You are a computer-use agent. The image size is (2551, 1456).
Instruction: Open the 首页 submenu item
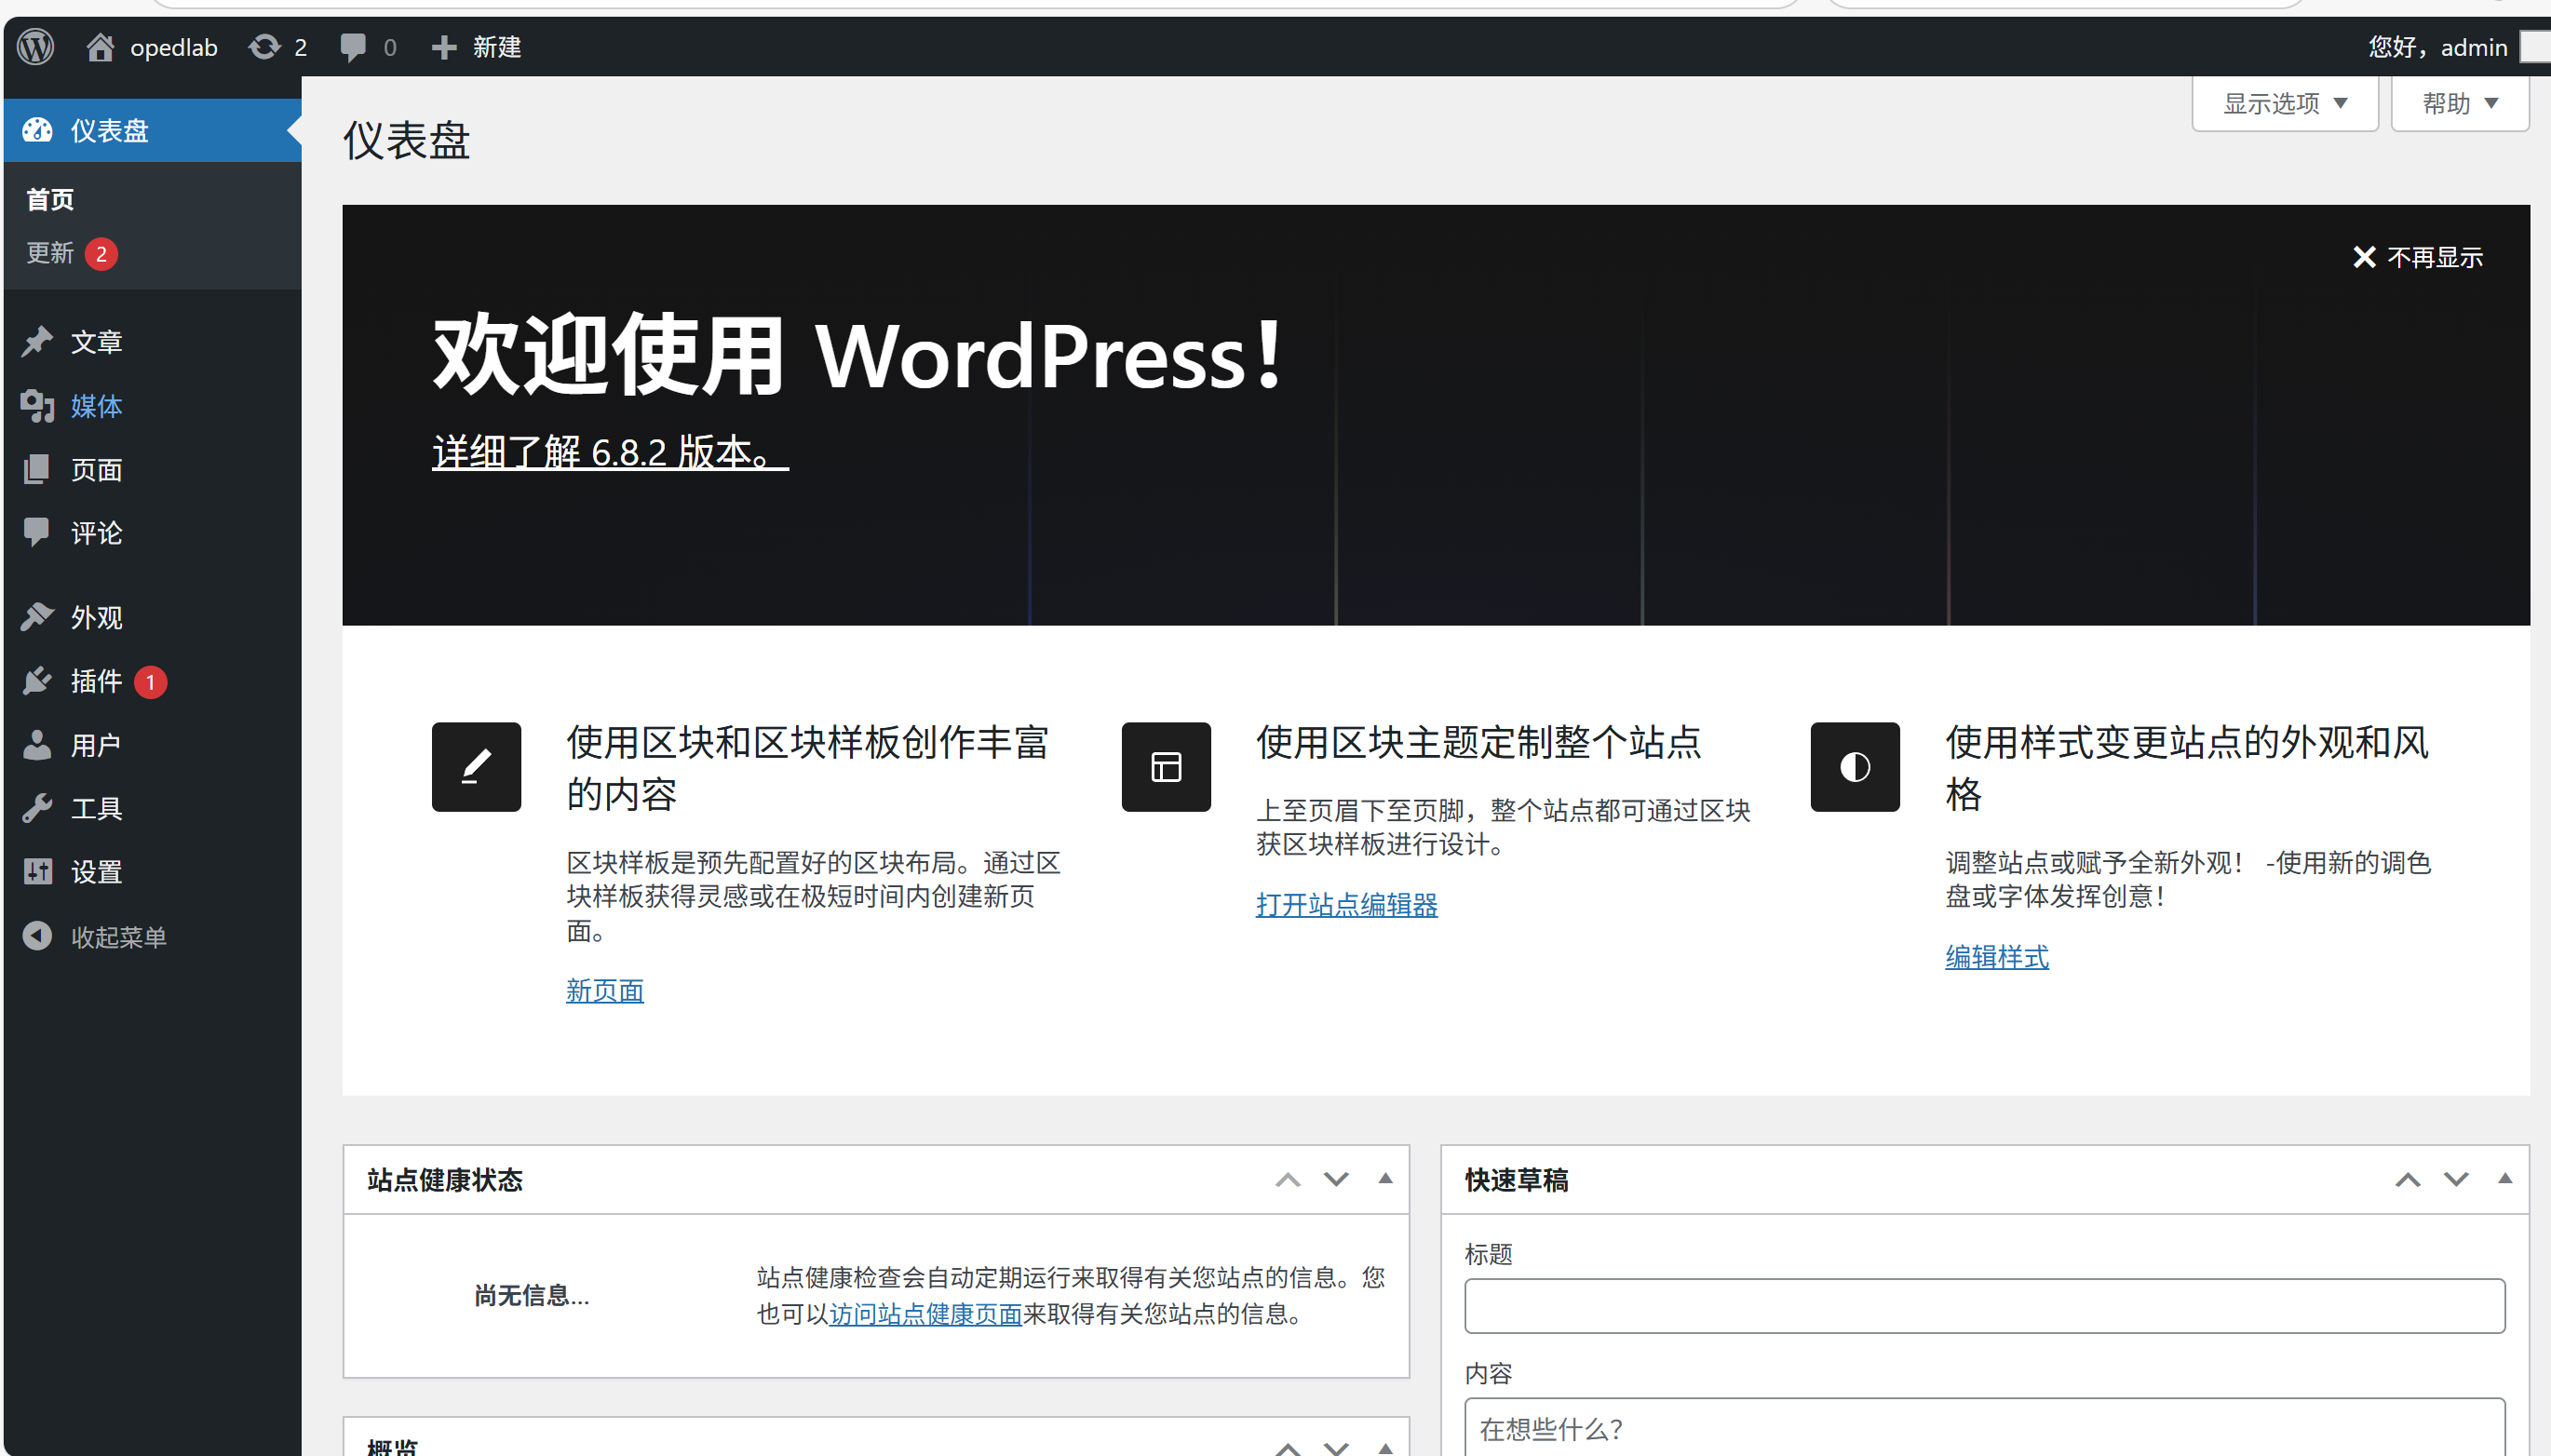tap(50, 199)
